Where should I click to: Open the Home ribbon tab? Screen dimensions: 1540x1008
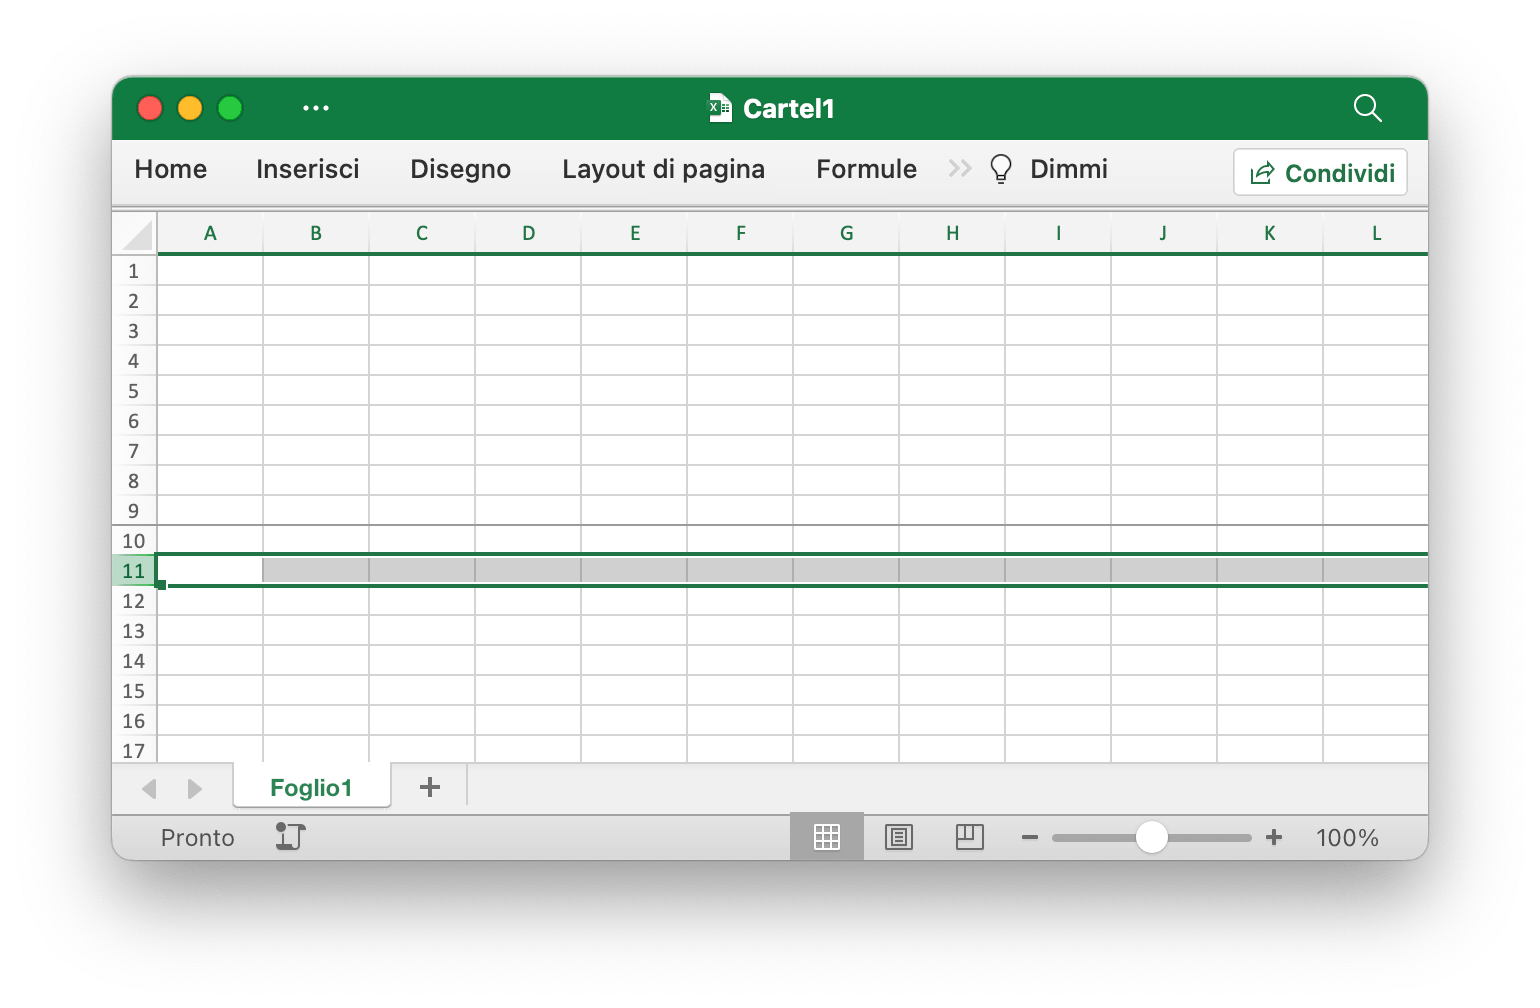[x=171, y=169]
